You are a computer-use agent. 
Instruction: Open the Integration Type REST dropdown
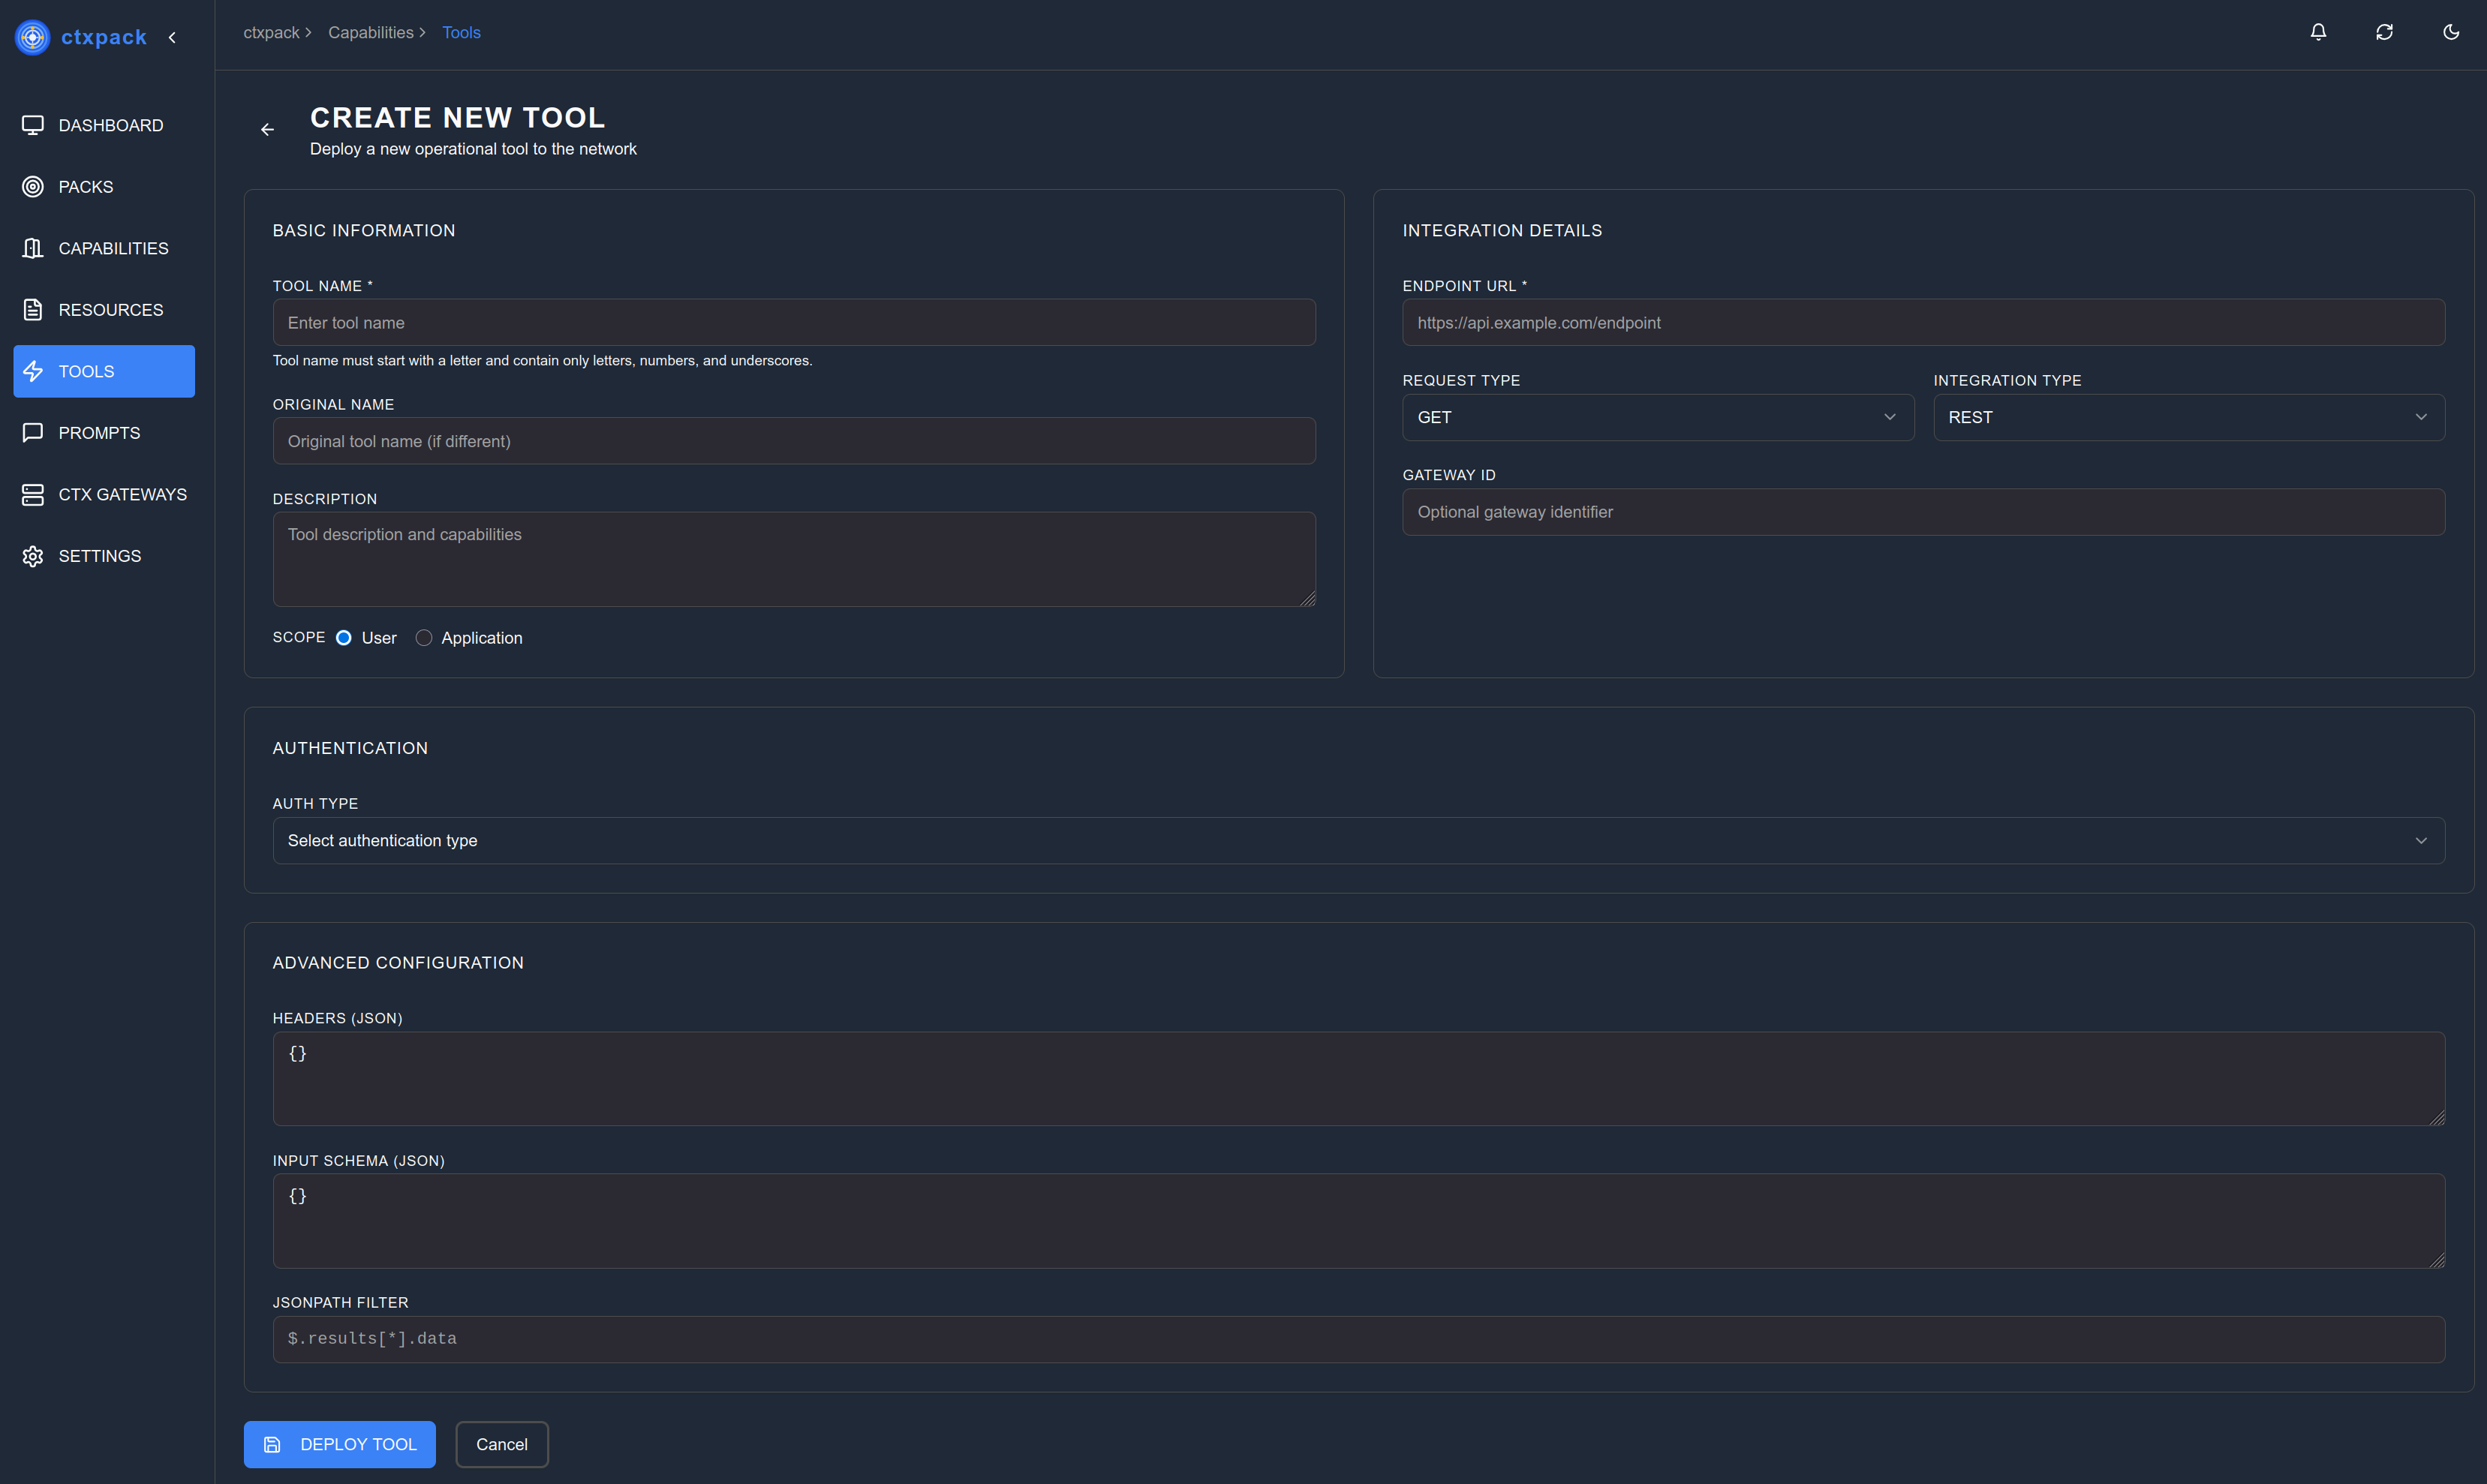pyautogui.click(x=2189, y=417)
